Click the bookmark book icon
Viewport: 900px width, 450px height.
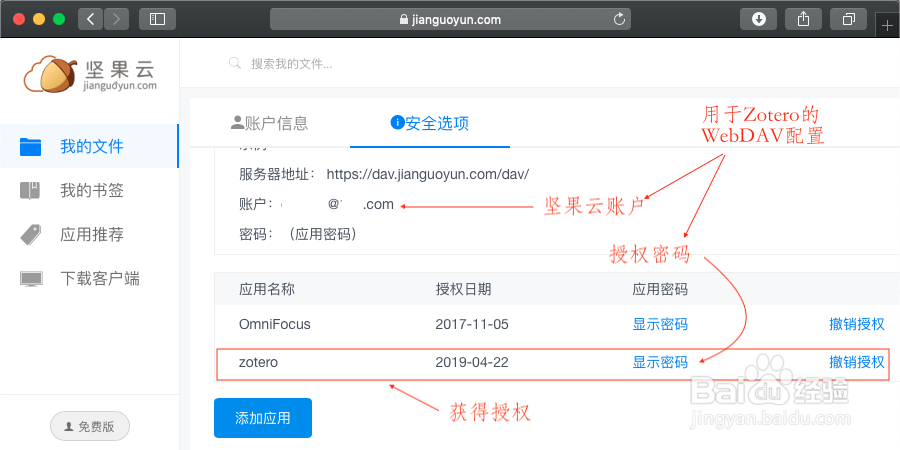30,191
